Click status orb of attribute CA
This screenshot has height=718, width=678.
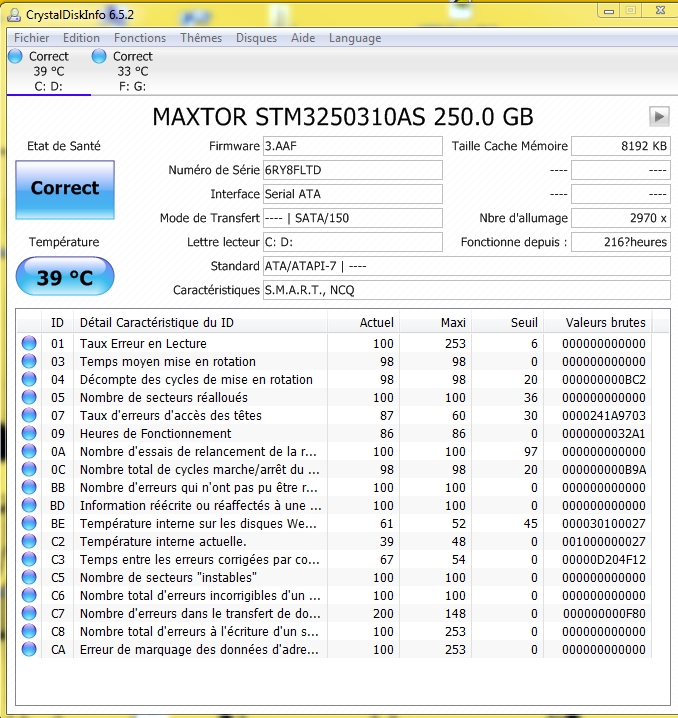[x=29, y=649]
